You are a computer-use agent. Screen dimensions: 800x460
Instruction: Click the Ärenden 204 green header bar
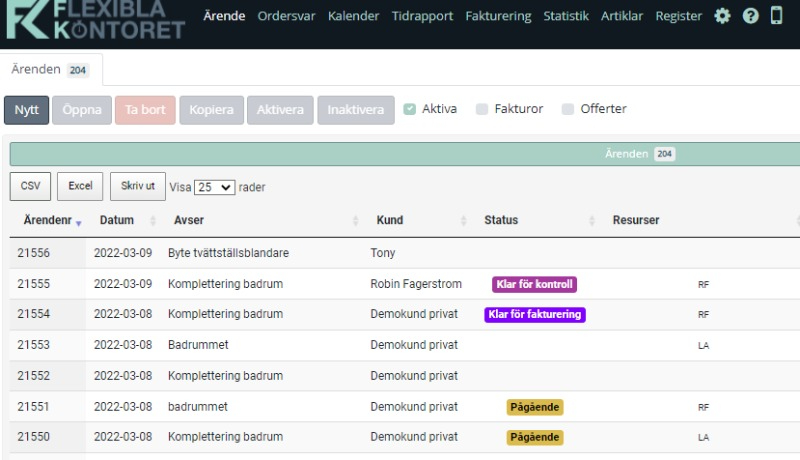click(x=405, y=154)
